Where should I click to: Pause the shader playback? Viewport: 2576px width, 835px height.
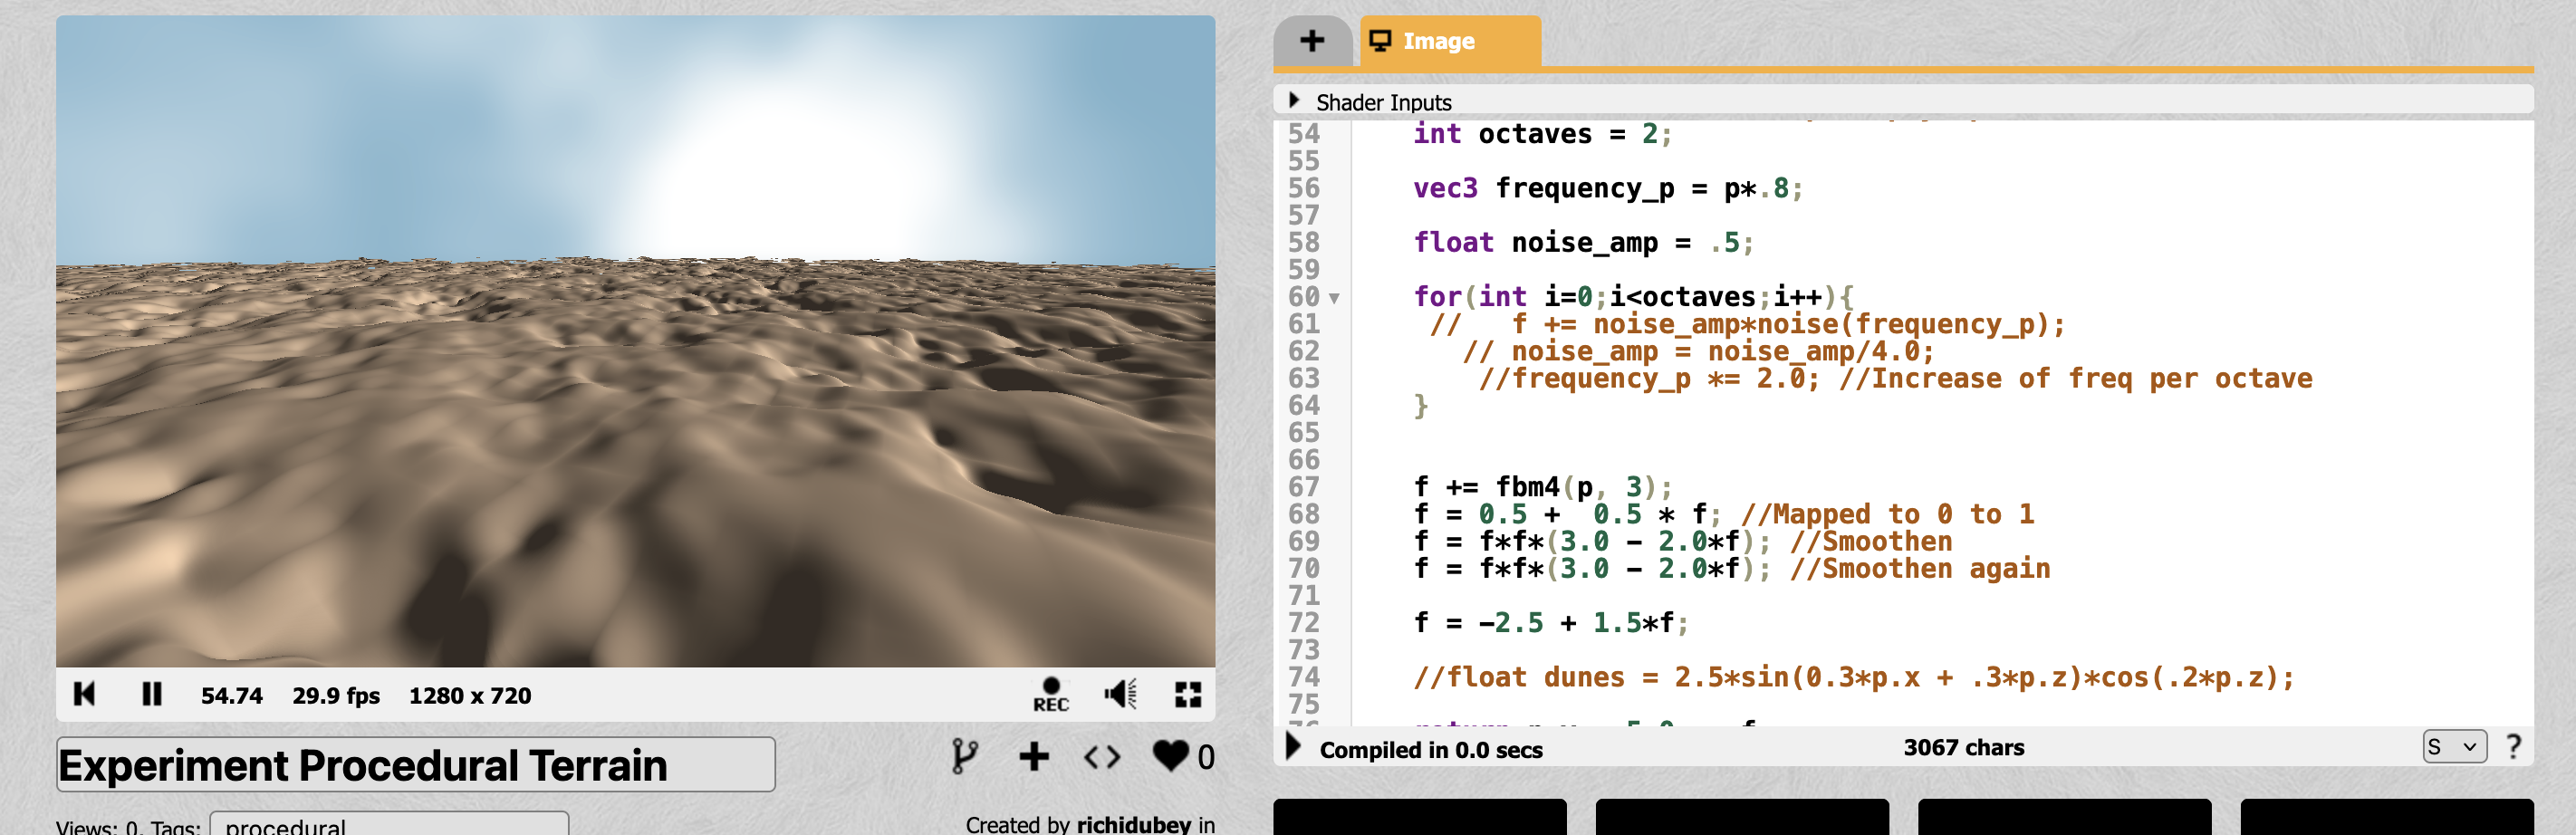[x=151, y=694]
